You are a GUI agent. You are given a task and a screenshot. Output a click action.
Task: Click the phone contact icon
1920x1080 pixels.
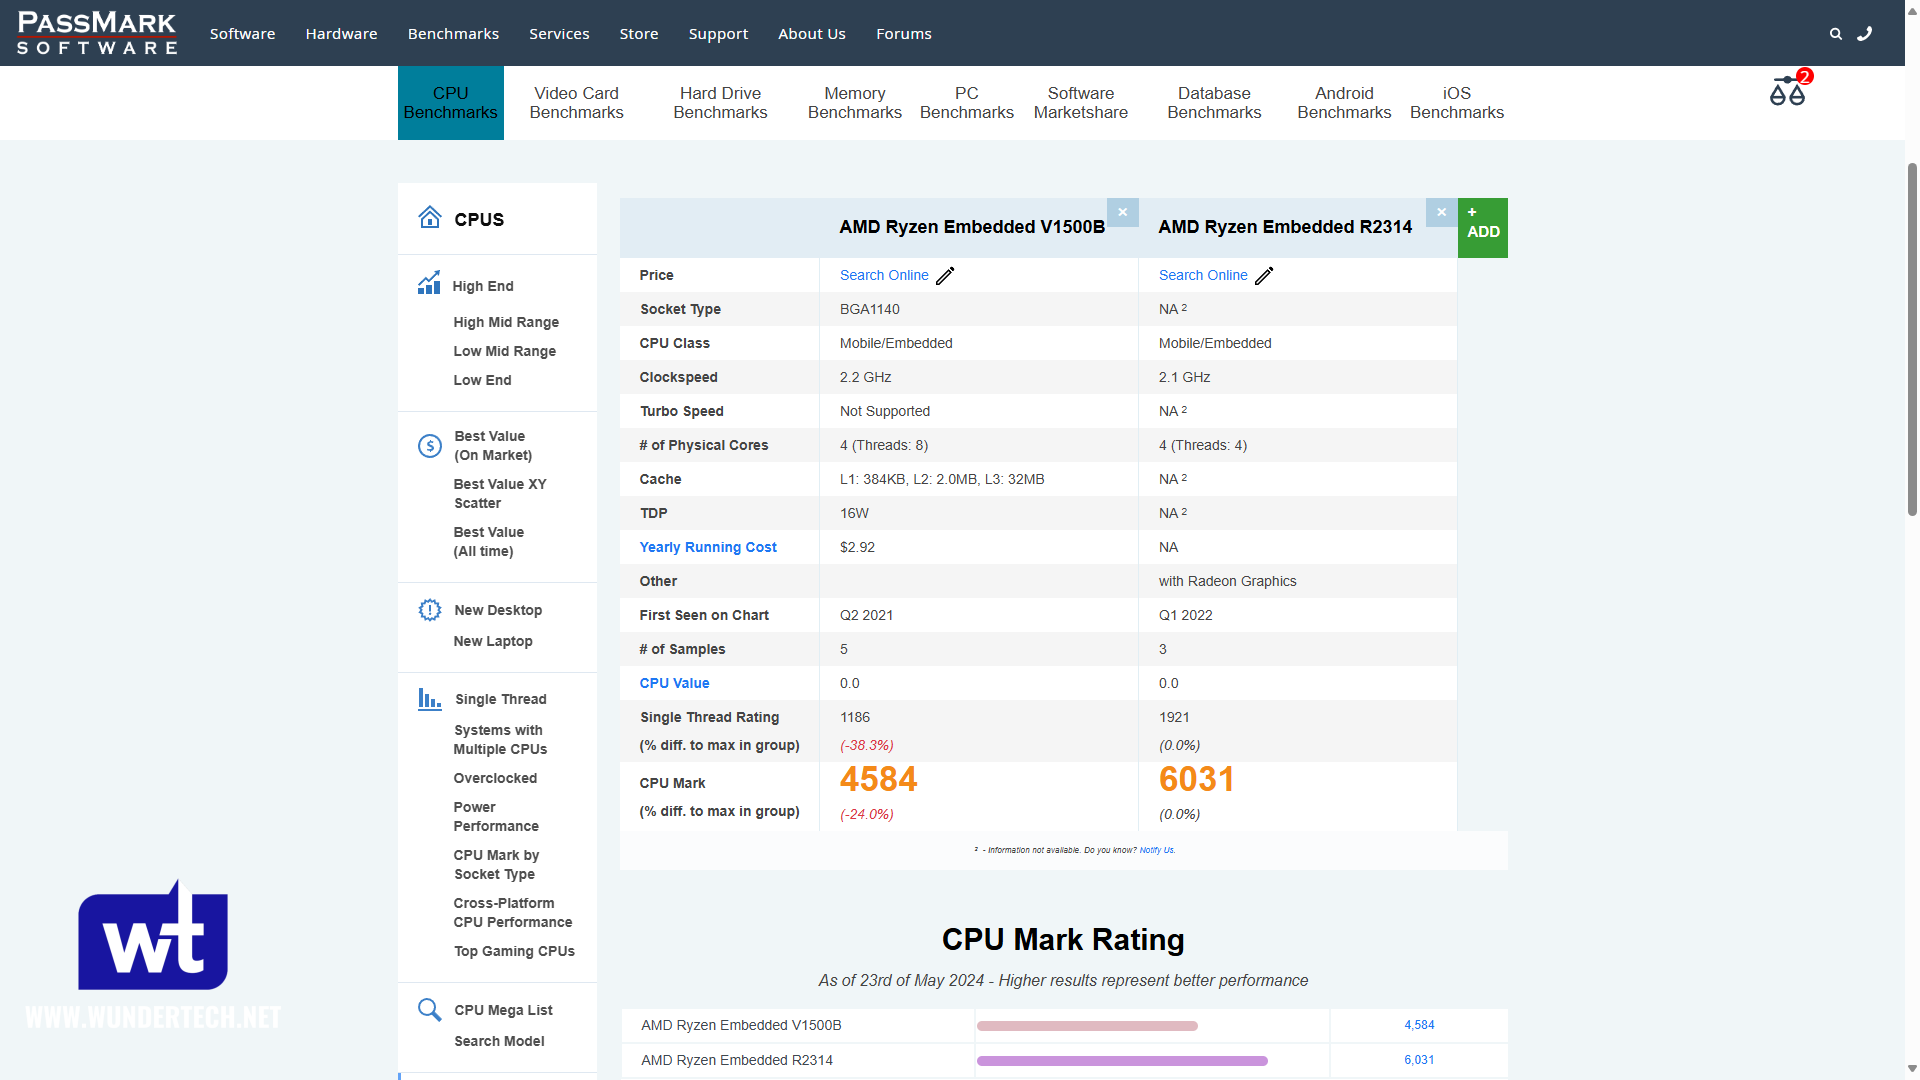click(1865, 34)
